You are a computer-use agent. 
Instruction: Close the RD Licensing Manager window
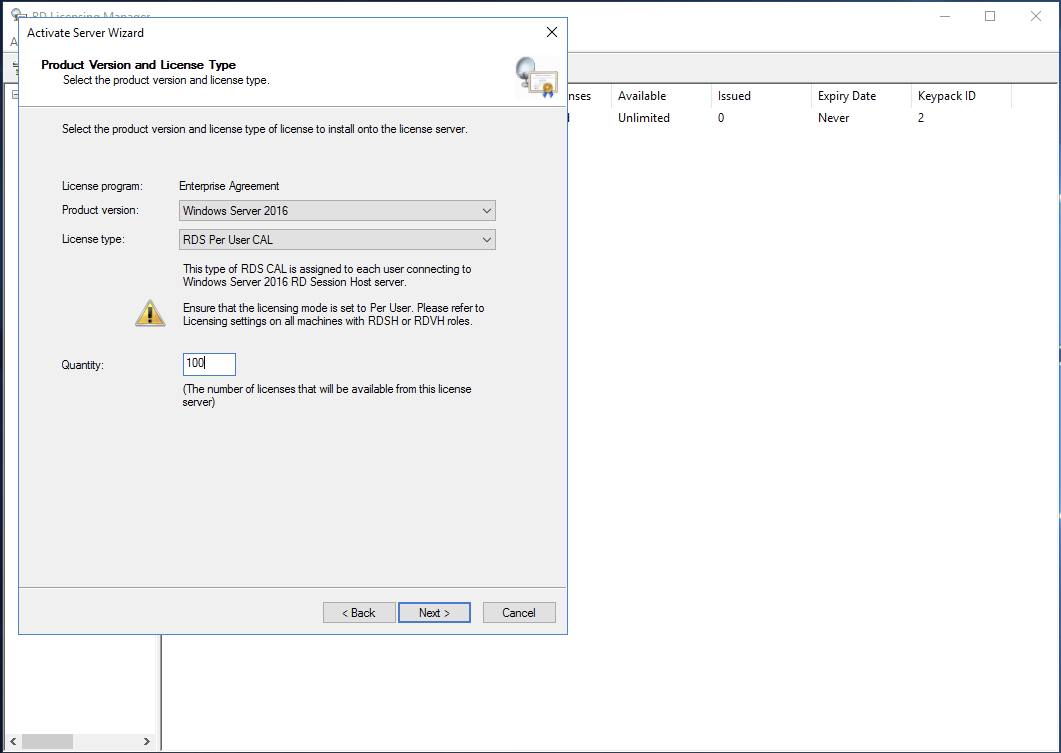1035,16
